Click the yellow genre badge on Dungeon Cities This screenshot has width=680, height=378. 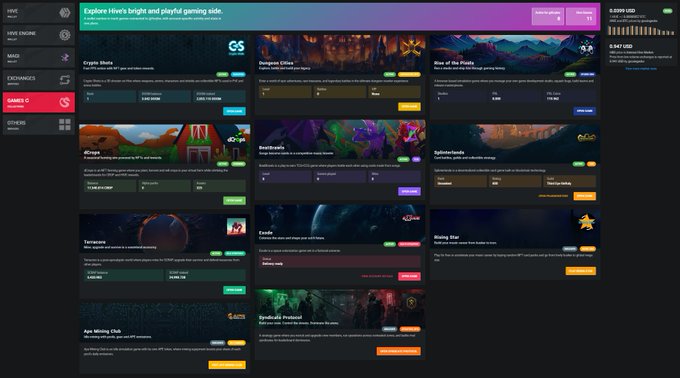tap(409, 74)
